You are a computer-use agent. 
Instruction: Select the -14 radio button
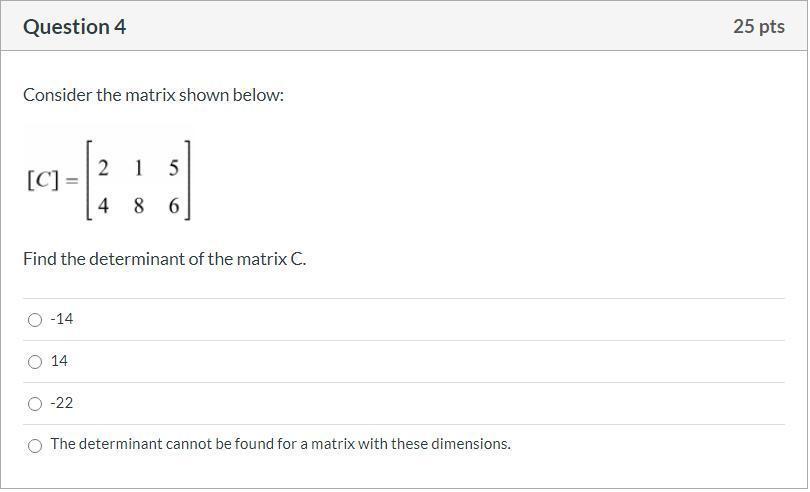(x=35, y=320)
